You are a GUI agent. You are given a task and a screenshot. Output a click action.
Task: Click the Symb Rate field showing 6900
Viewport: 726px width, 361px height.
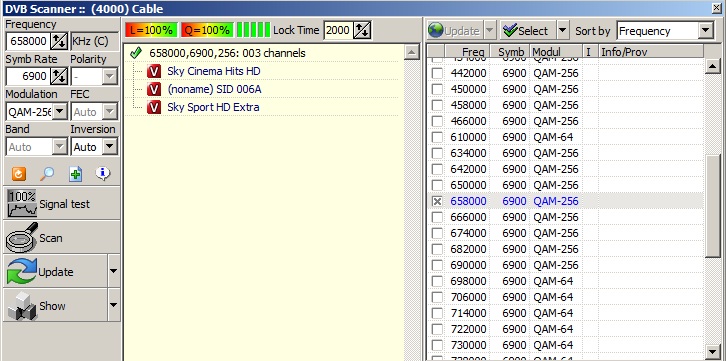(x=28, y=76)
